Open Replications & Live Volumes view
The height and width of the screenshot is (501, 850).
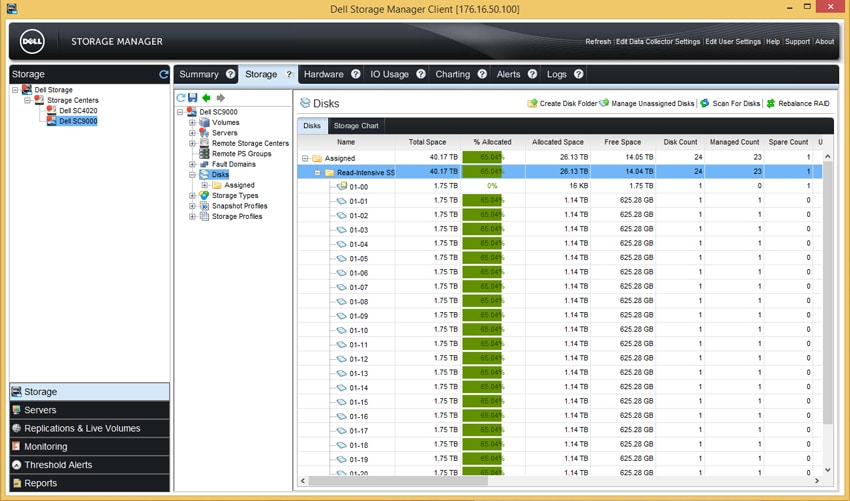tap(89, 428)
